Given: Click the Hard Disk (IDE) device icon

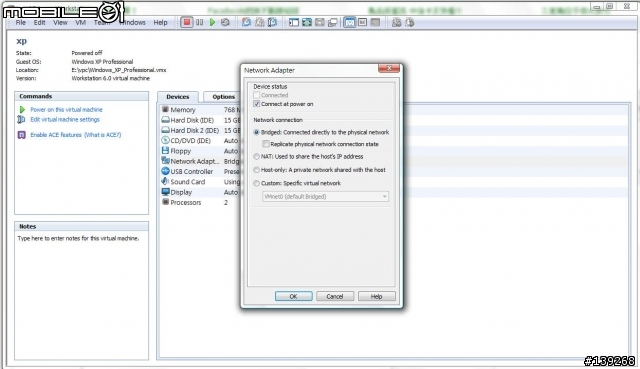Looking at the screenshot, I should coord(165,120).
